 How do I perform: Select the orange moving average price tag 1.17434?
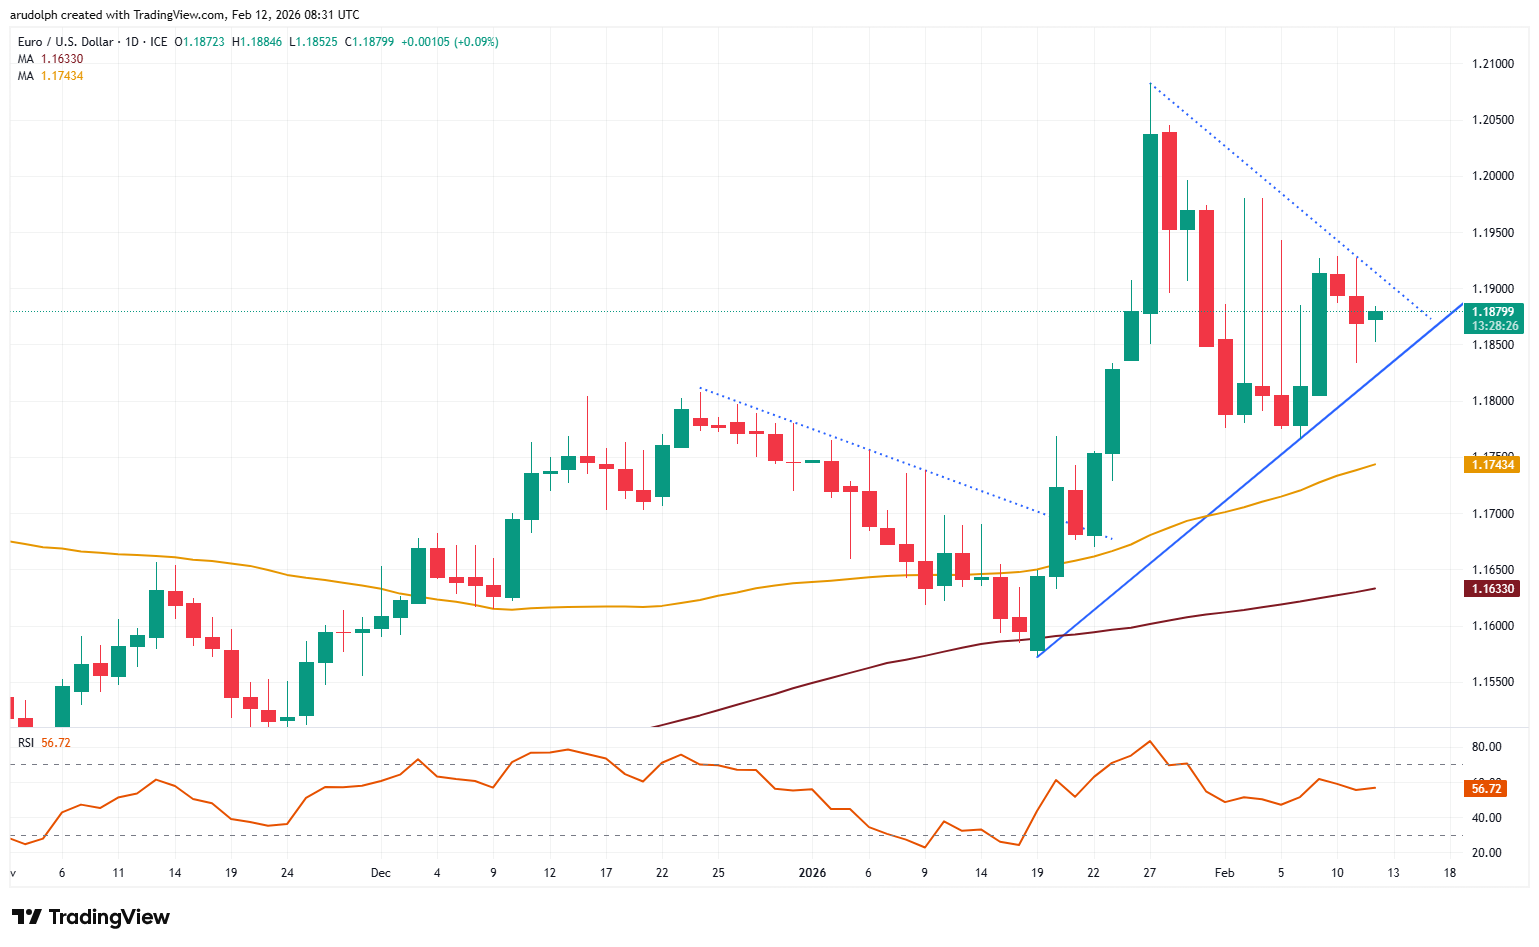pos(1490,464)
